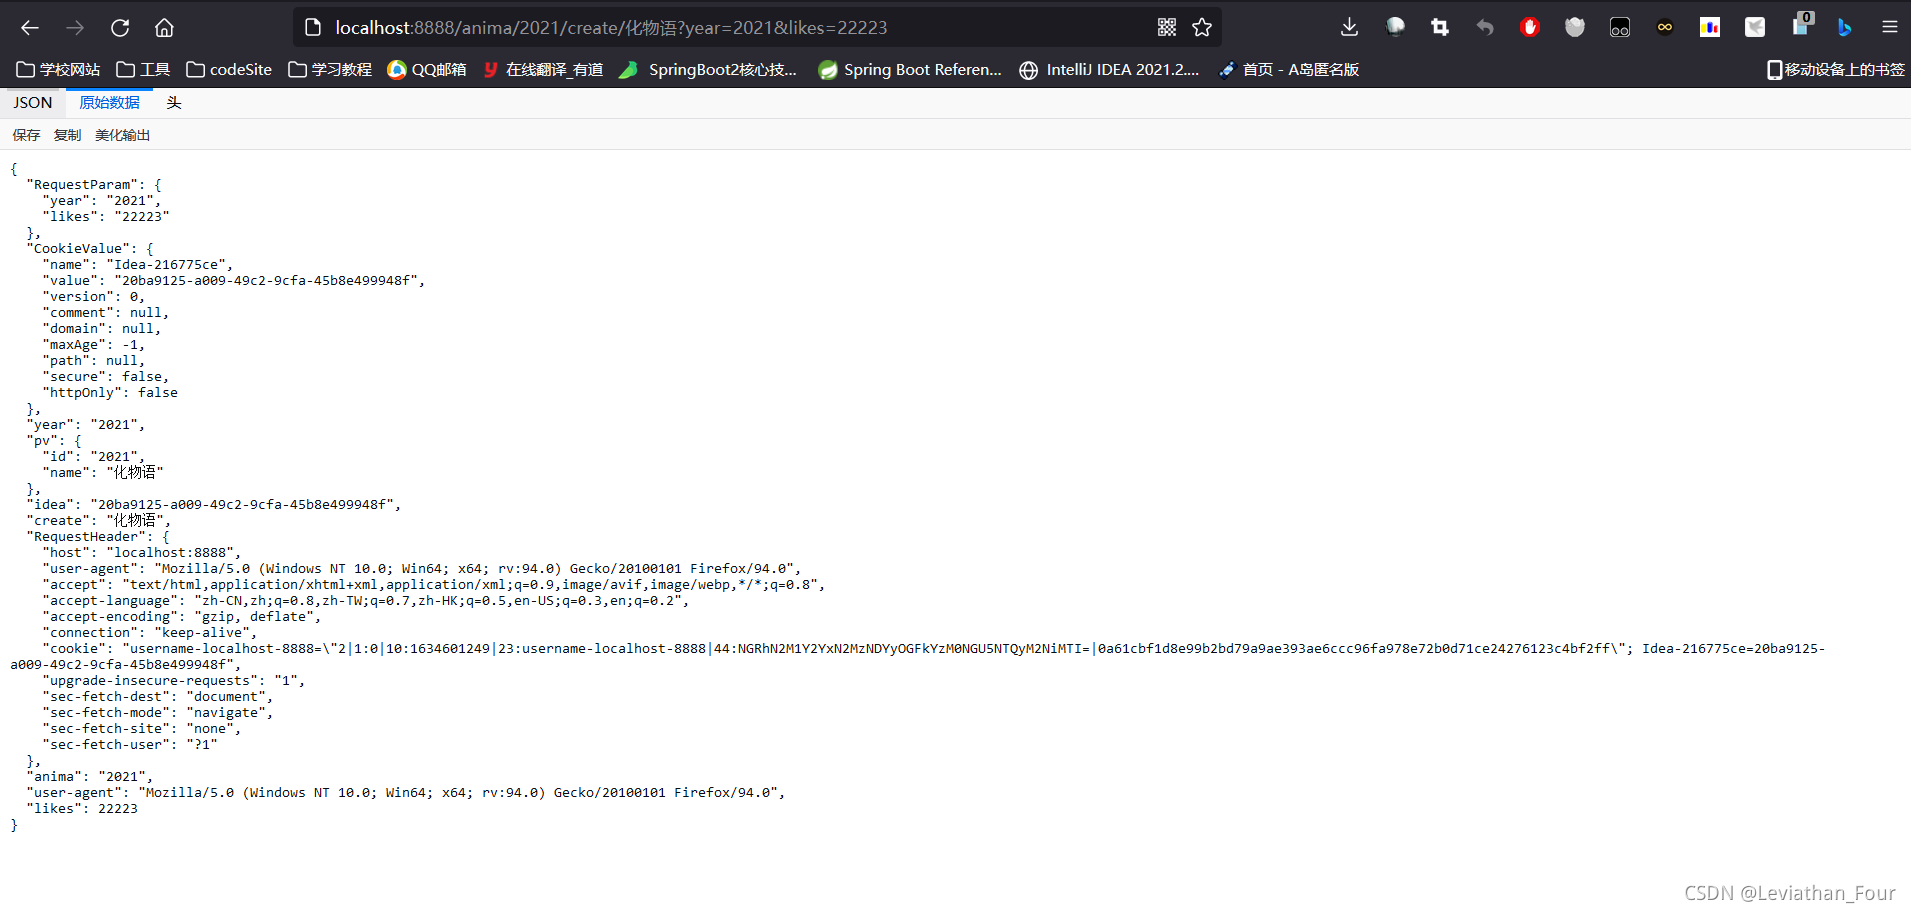1911x913 pixels.
Task: Click the "upgrade-insecure-requests" header line
Action: coord(174,681)
